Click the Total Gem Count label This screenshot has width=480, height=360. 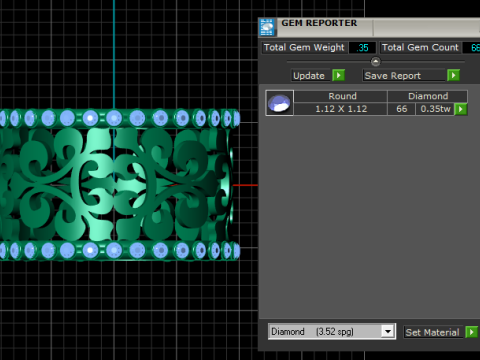pos(420,48)
